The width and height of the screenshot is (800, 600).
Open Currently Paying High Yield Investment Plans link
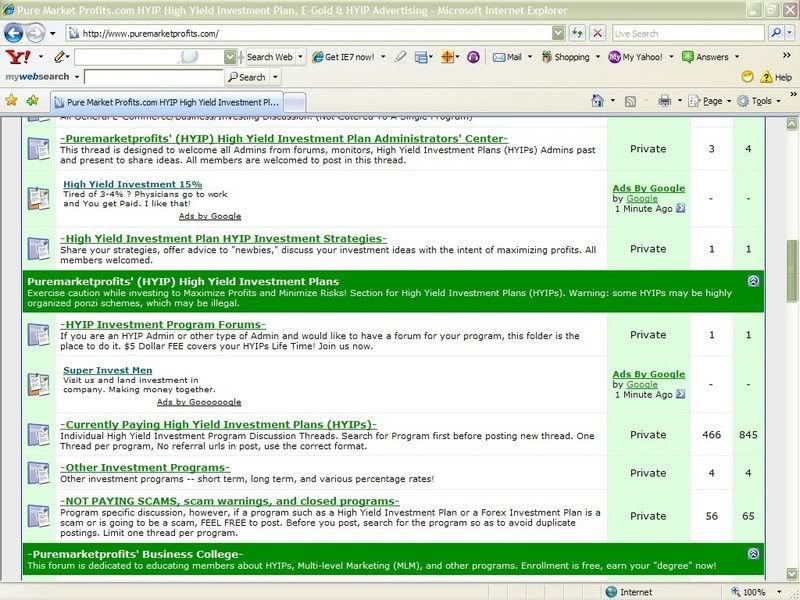click(x=218, y=425)
